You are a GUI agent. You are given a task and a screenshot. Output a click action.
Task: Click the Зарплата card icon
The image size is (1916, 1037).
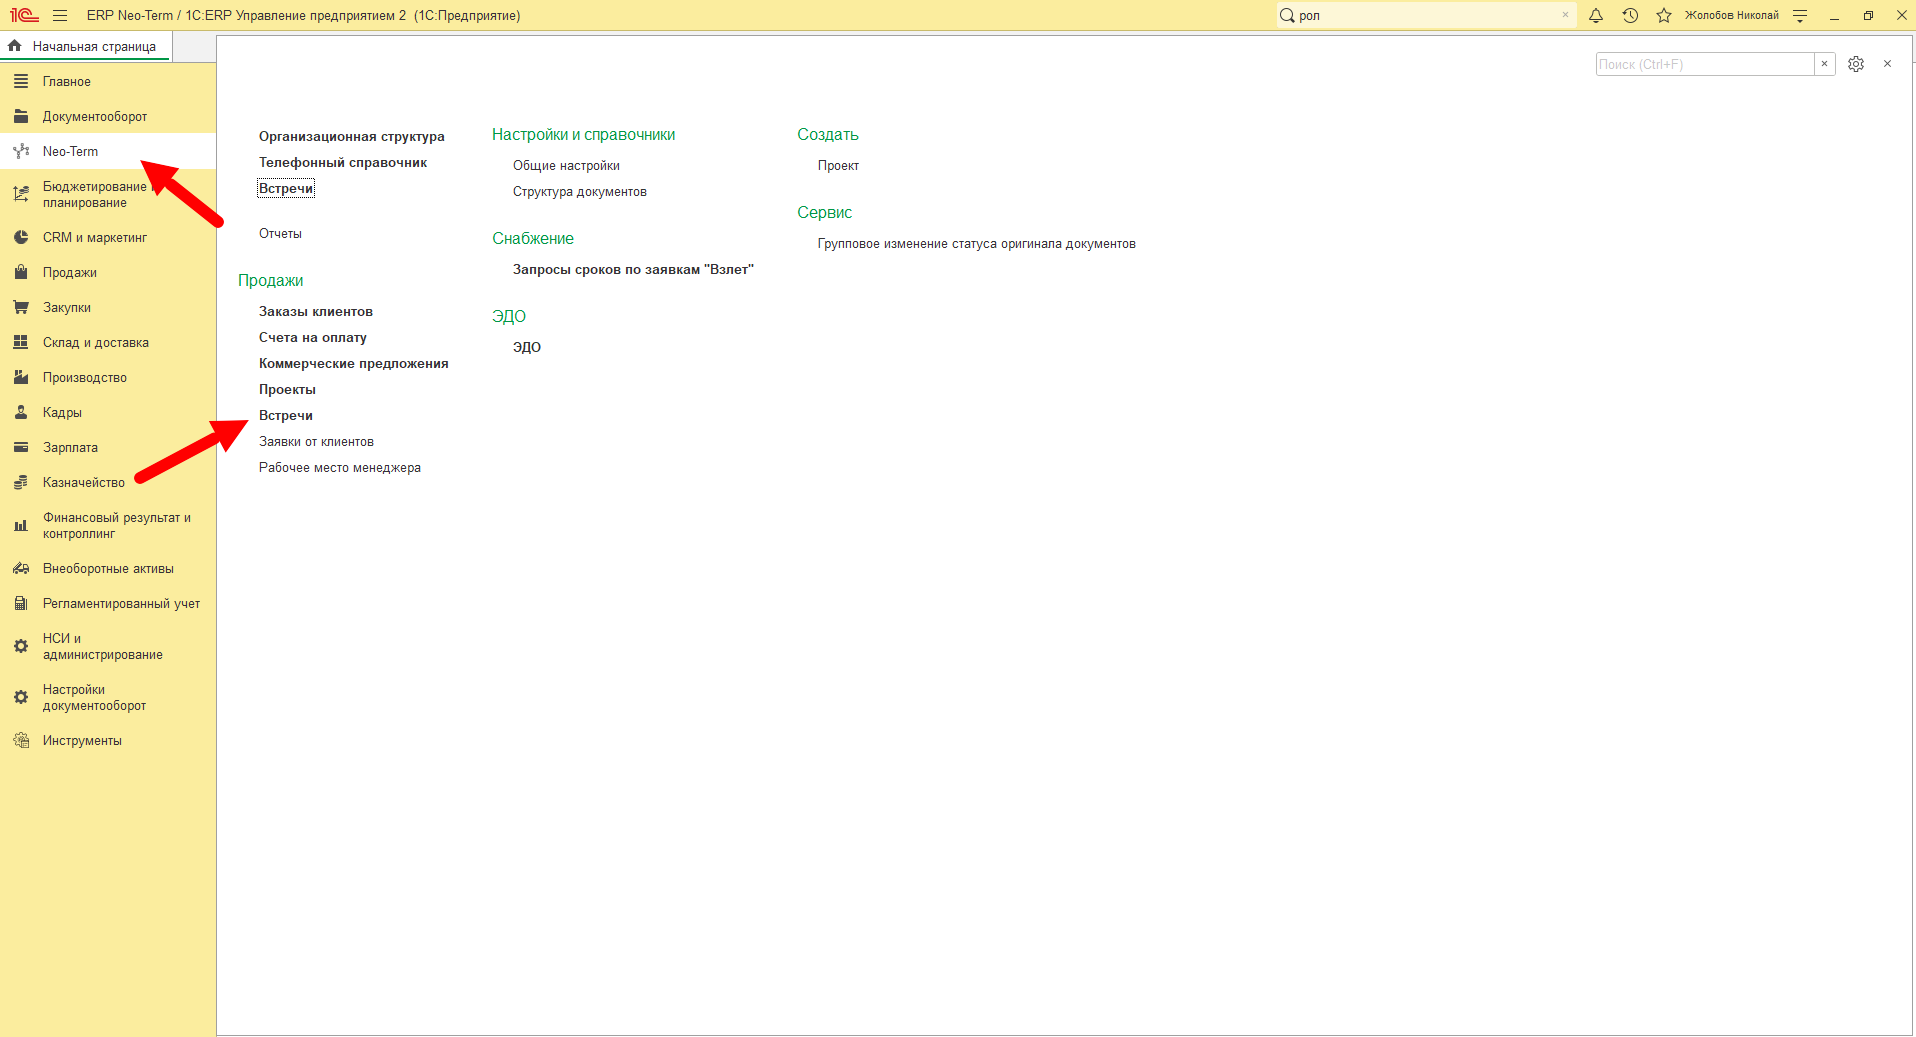(21, 448)
